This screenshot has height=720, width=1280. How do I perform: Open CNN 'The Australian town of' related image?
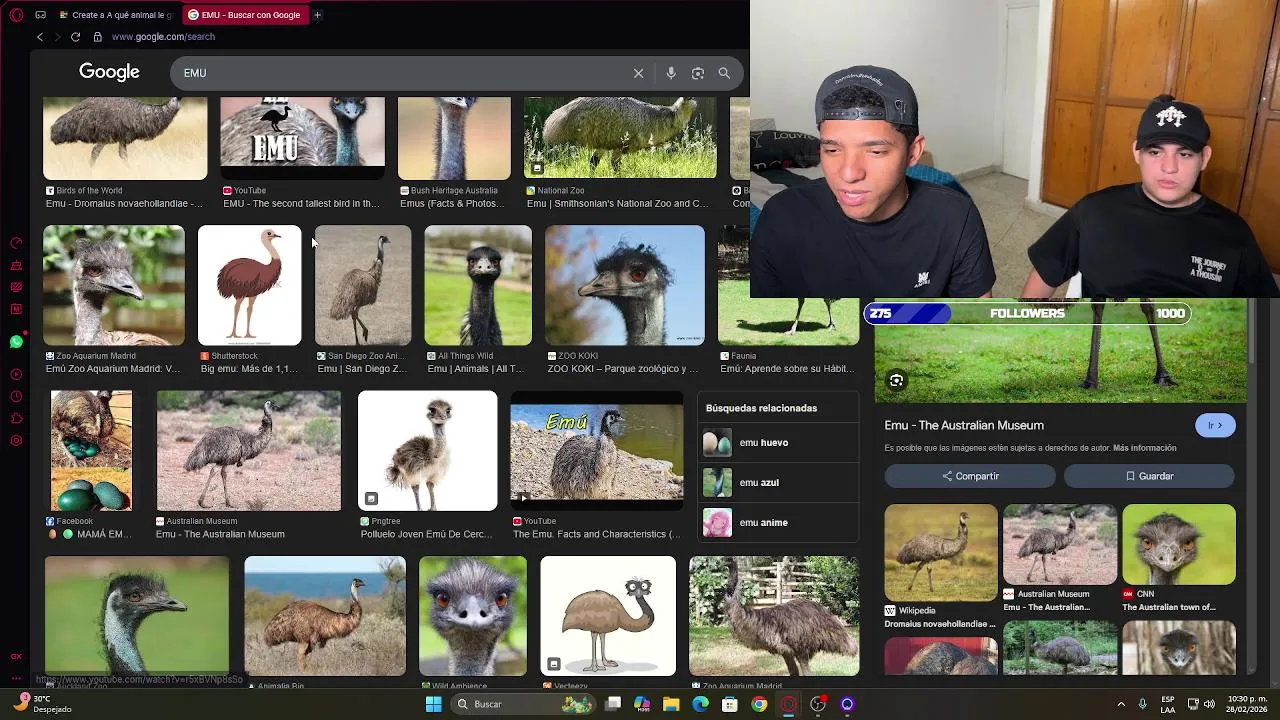[1179, 545]
